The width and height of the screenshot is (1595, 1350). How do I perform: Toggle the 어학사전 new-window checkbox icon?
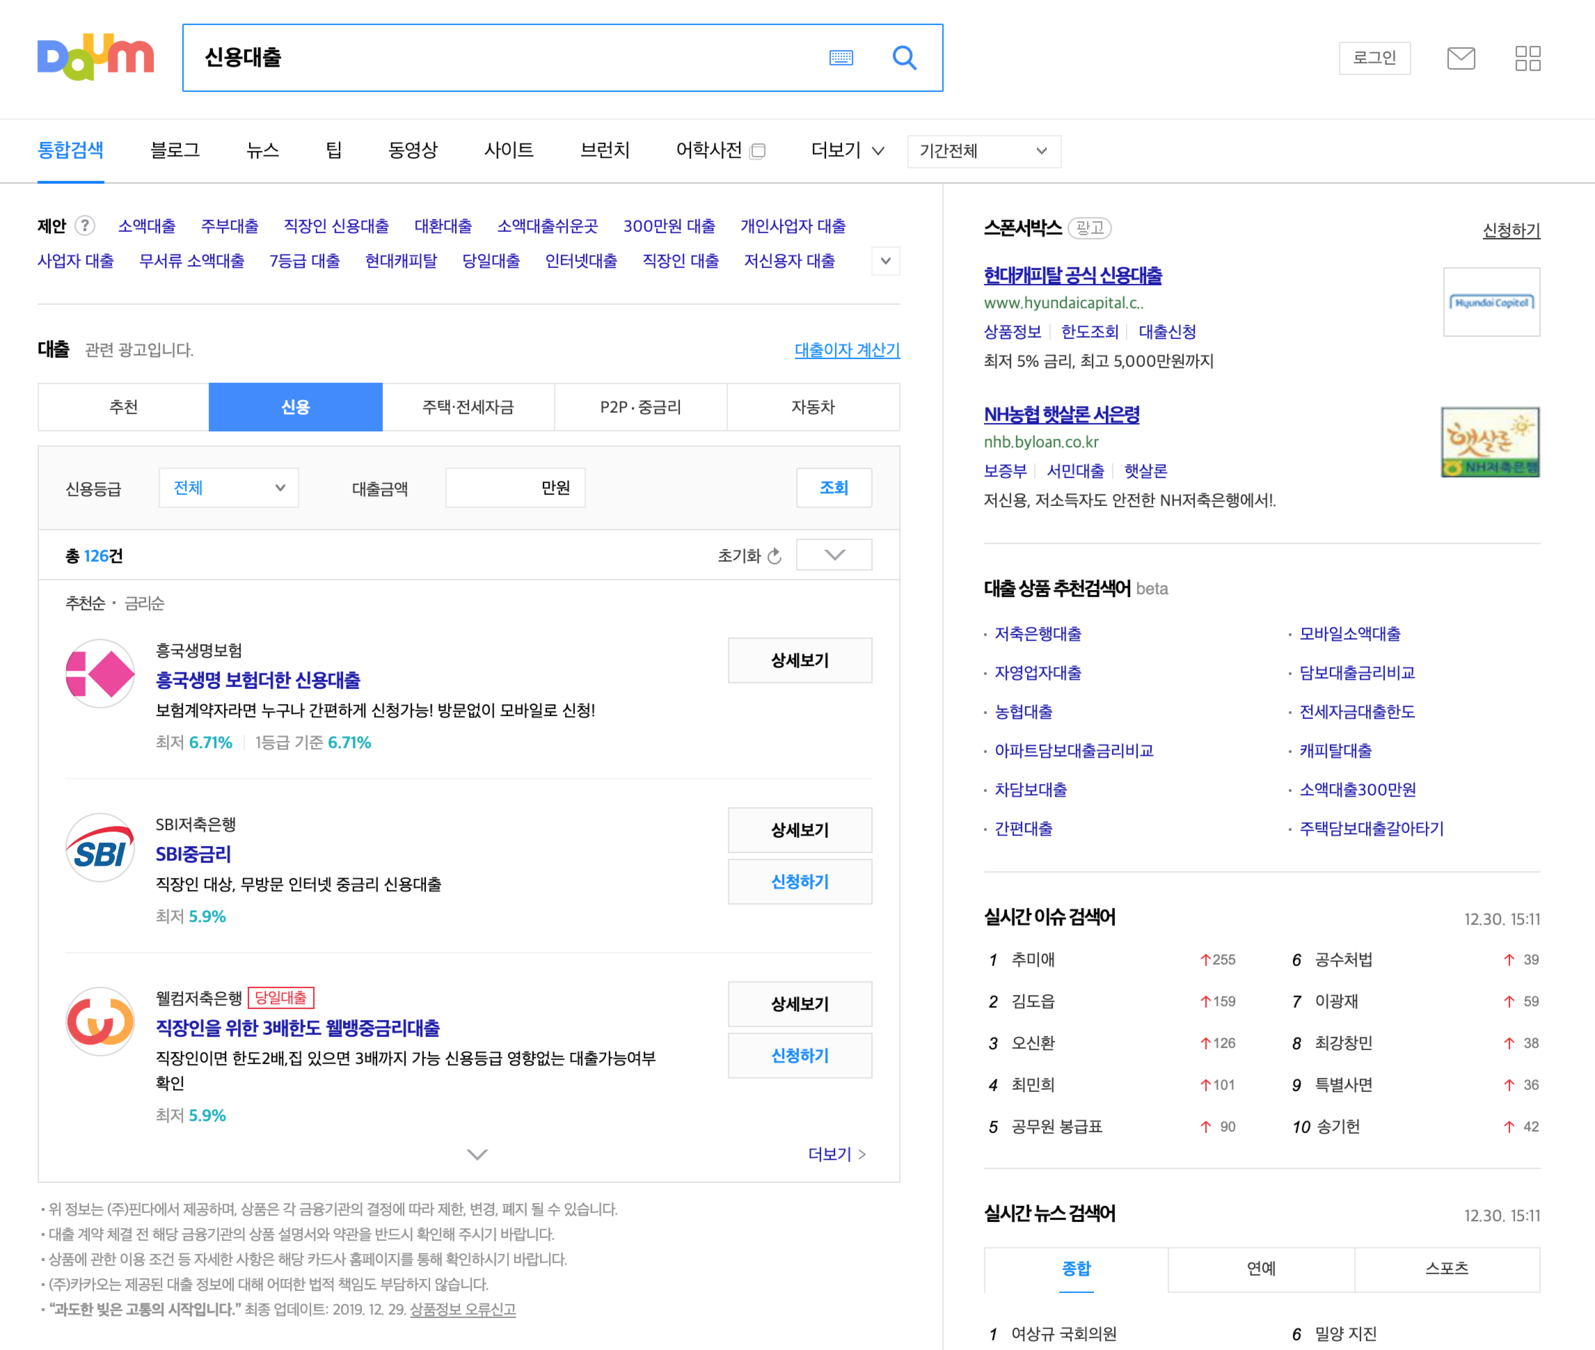click(x=758, y=151)
